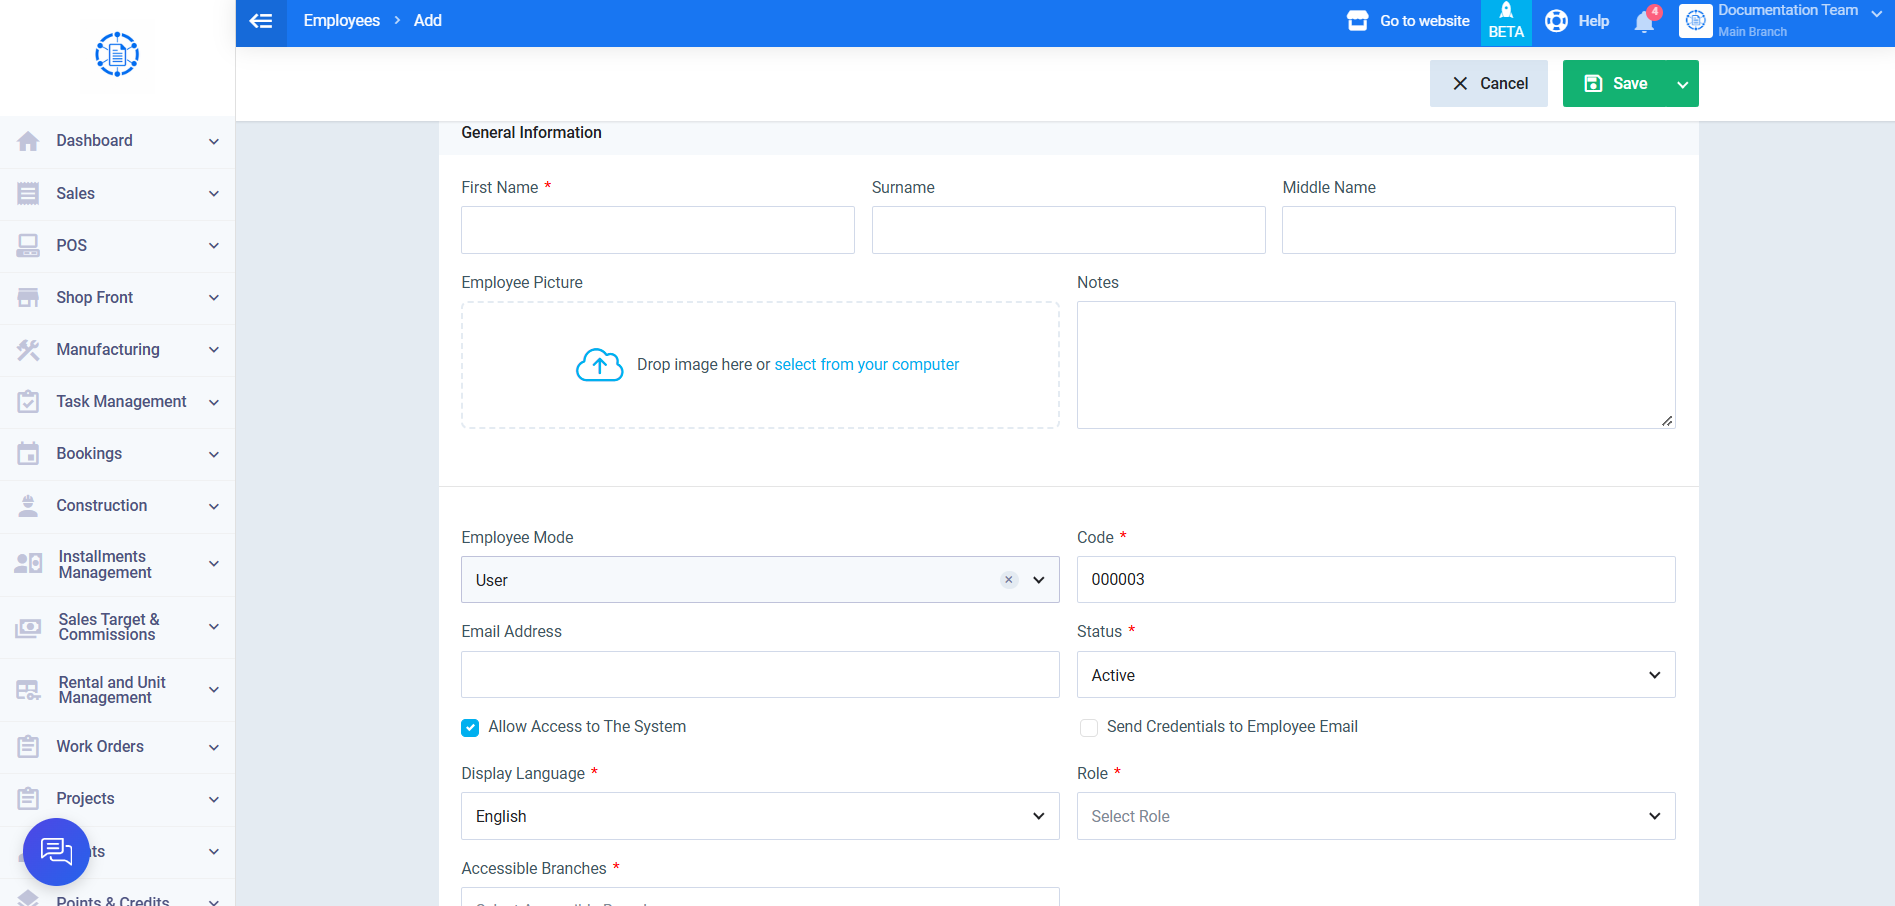Viewport: 1895px width, 906px height.
Task: Uncheck Allow Access to The System
Action: coord(470,728)
